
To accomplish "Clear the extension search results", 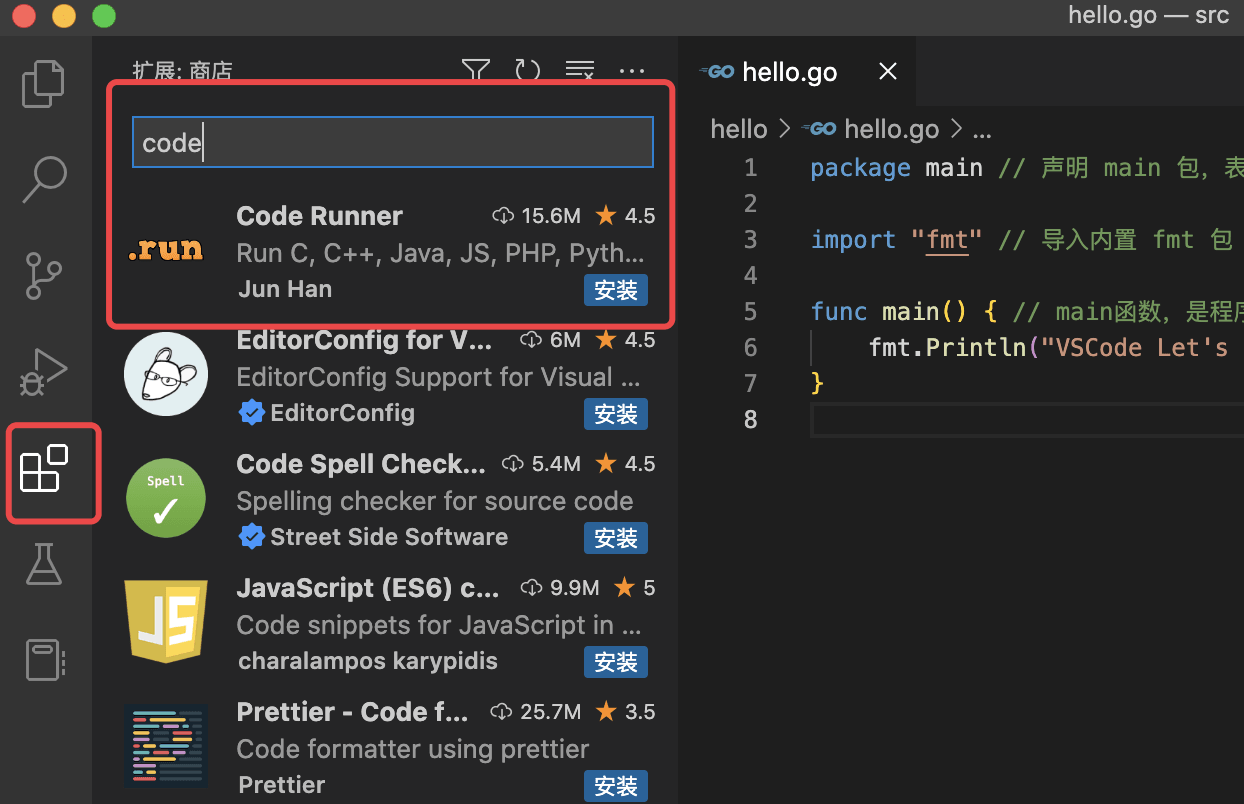I will point(580,71).
